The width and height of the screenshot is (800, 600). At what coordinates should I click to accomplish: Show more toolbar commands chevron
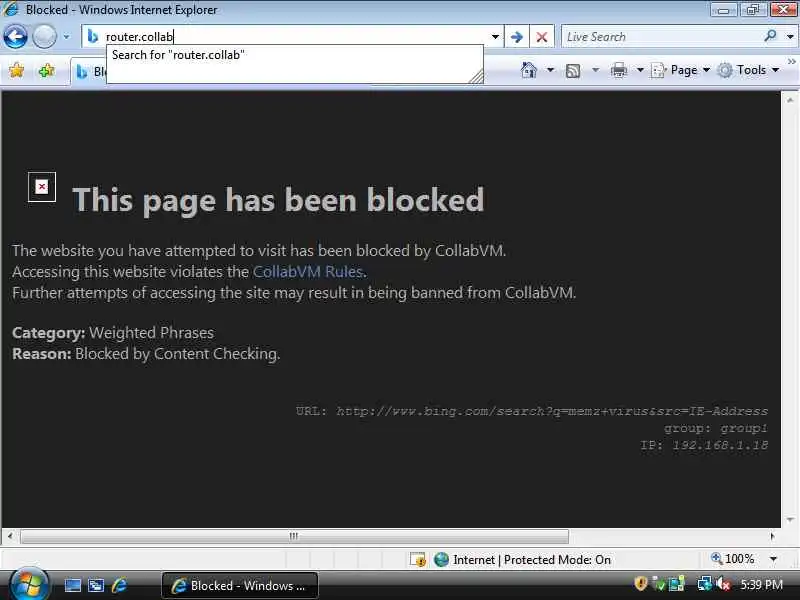coord(791,62)
